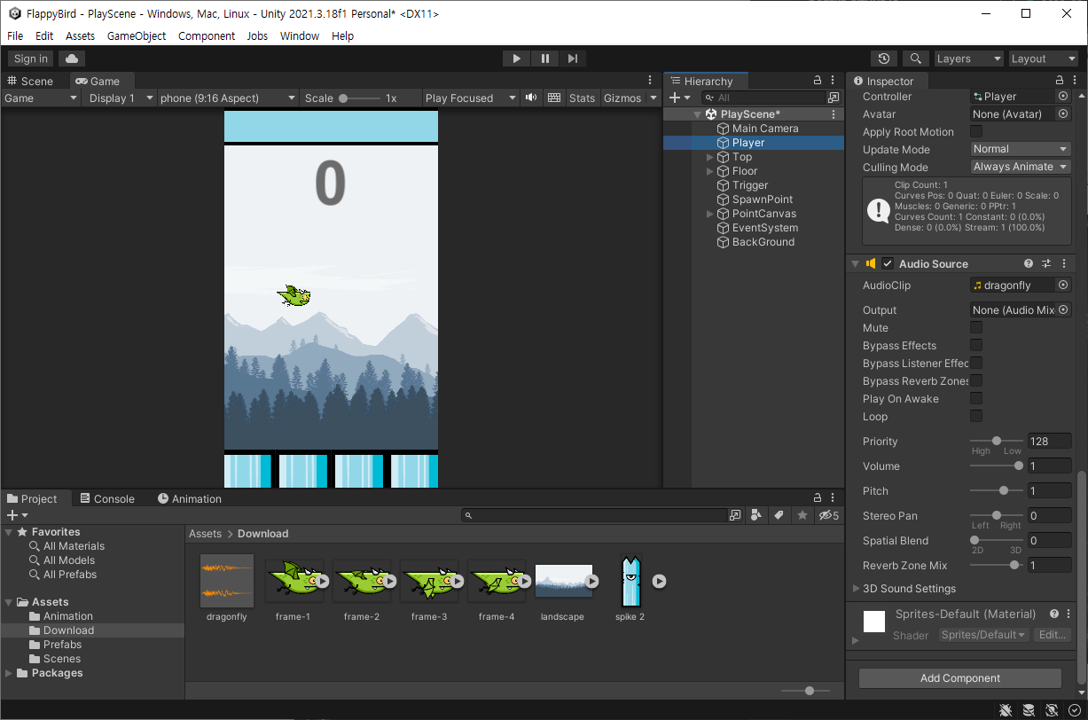Toggle hidden packages visibility icon showing 5
This screenshot has height=720, width=1088.
(828, 515)
